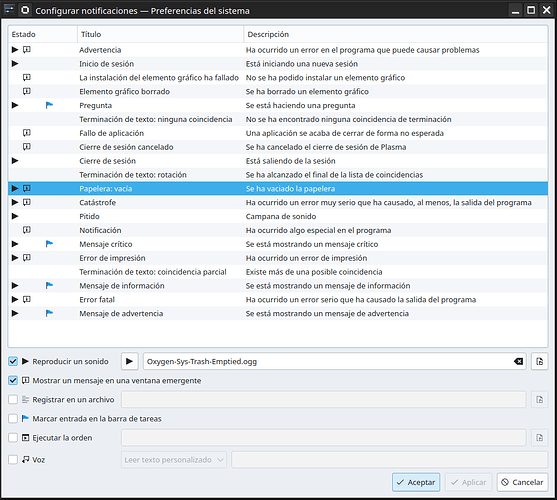Enable Marcar entrada en la barra de tareas
The height and width of the screenshot is (500, 557).
tap(13, 419)
